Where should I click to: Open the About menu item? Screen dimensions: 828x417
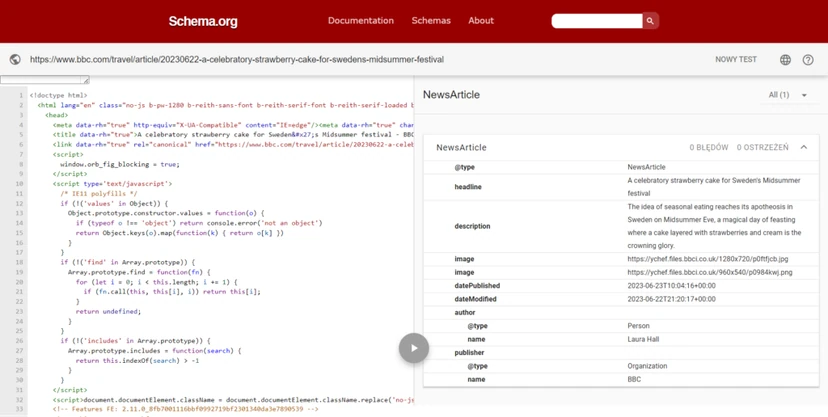[x=481, y=21]
